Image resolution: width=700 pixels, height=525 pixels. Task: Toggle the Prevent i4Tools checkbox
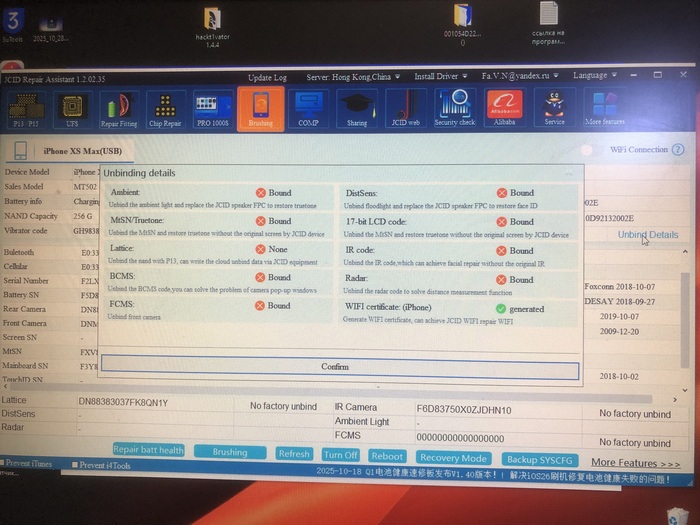tap(76, 465)
